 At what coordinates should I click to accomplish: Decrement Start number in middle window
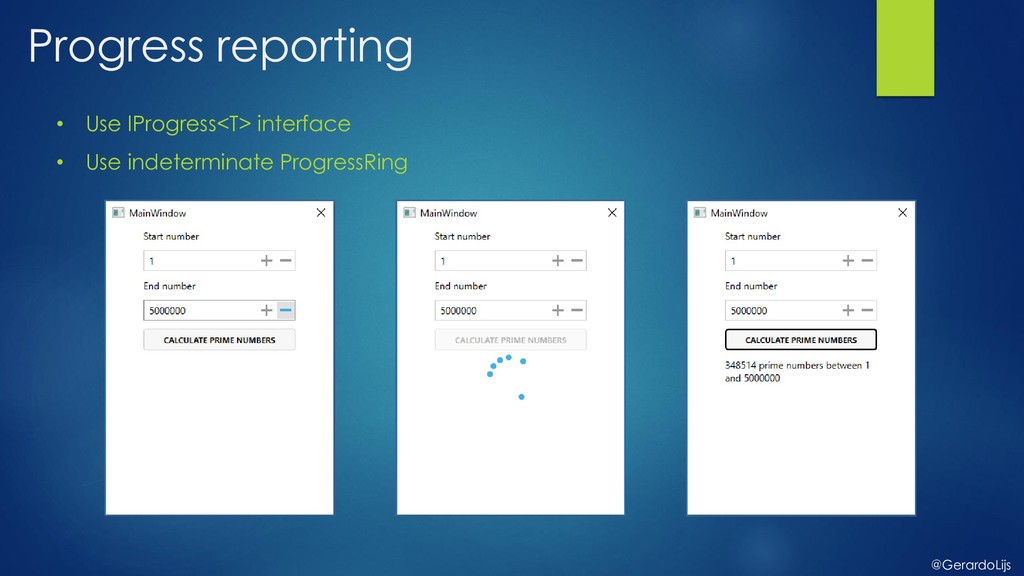[577, 261]
